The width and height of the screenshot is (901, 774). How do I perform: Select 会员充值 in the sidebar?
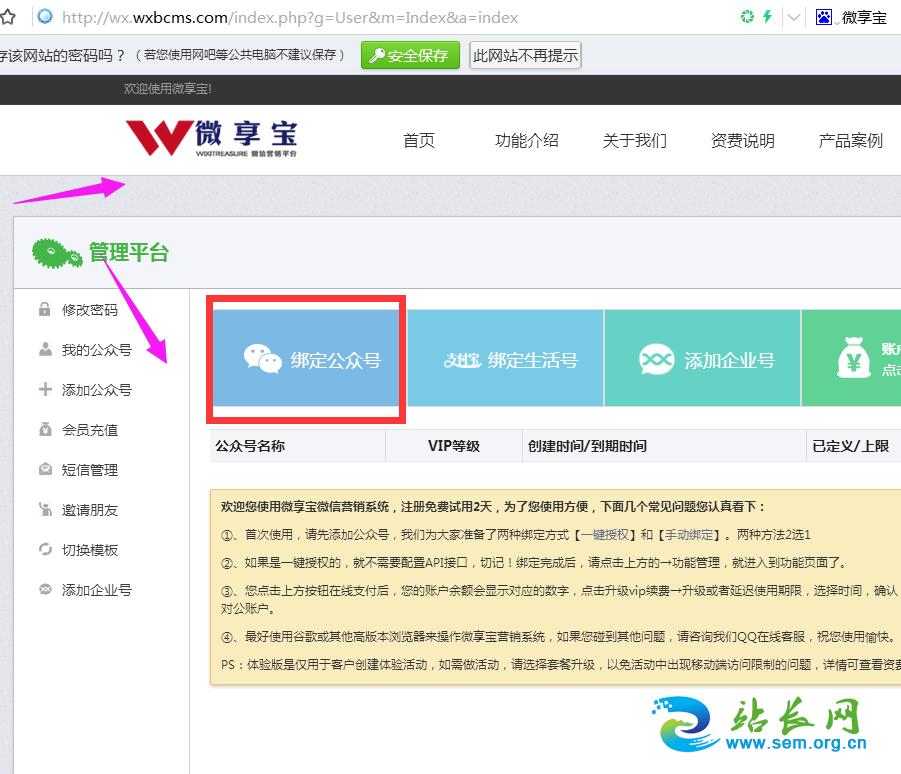click(90, 430)
